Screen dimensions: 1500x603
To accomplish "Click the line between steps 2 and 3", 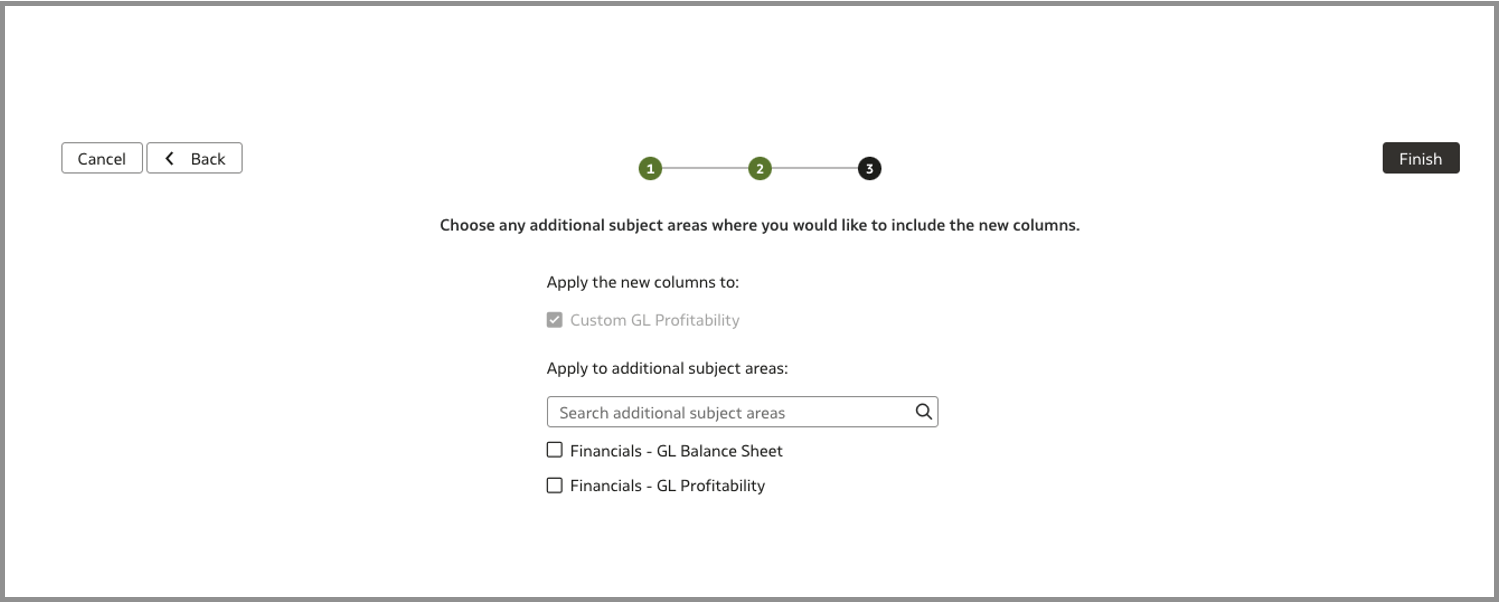I will [x=814, y=169].
